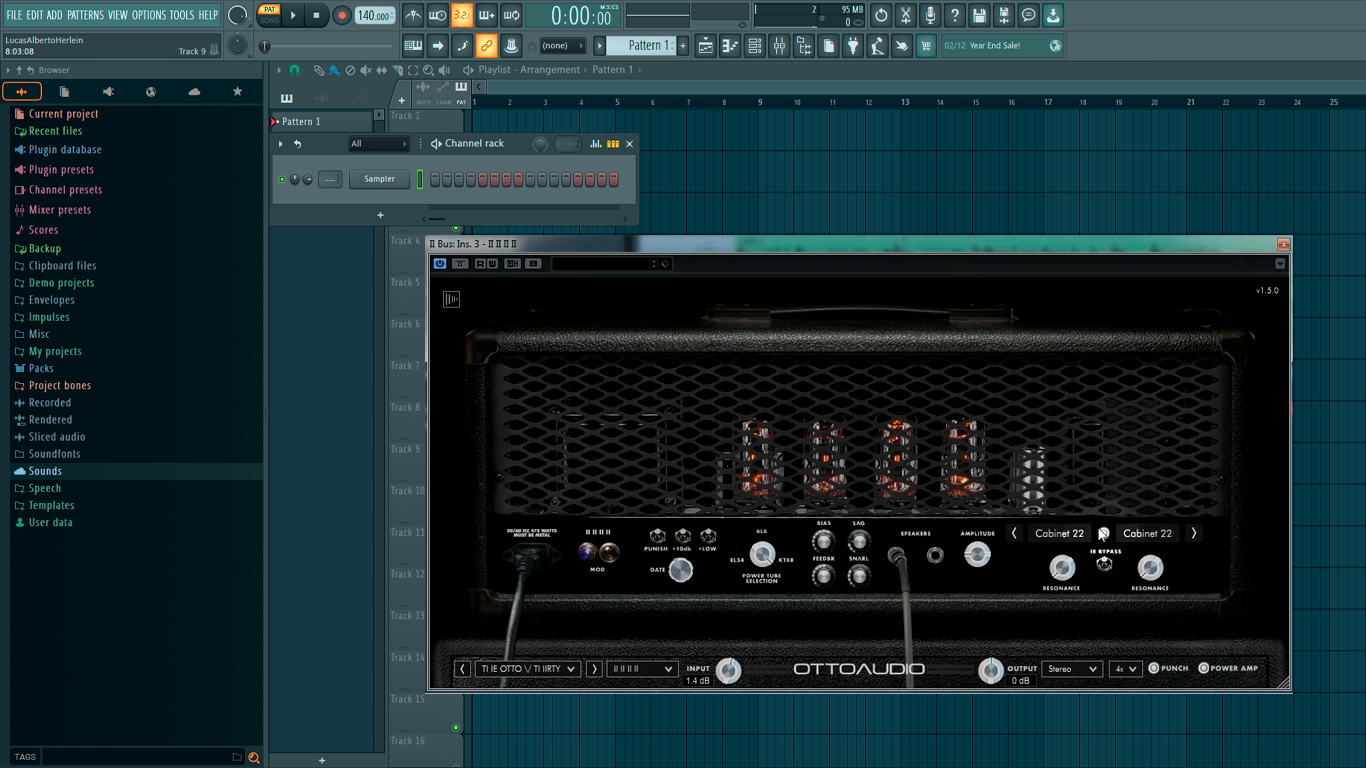Open the Piano roll view icon

pos(730,45)
